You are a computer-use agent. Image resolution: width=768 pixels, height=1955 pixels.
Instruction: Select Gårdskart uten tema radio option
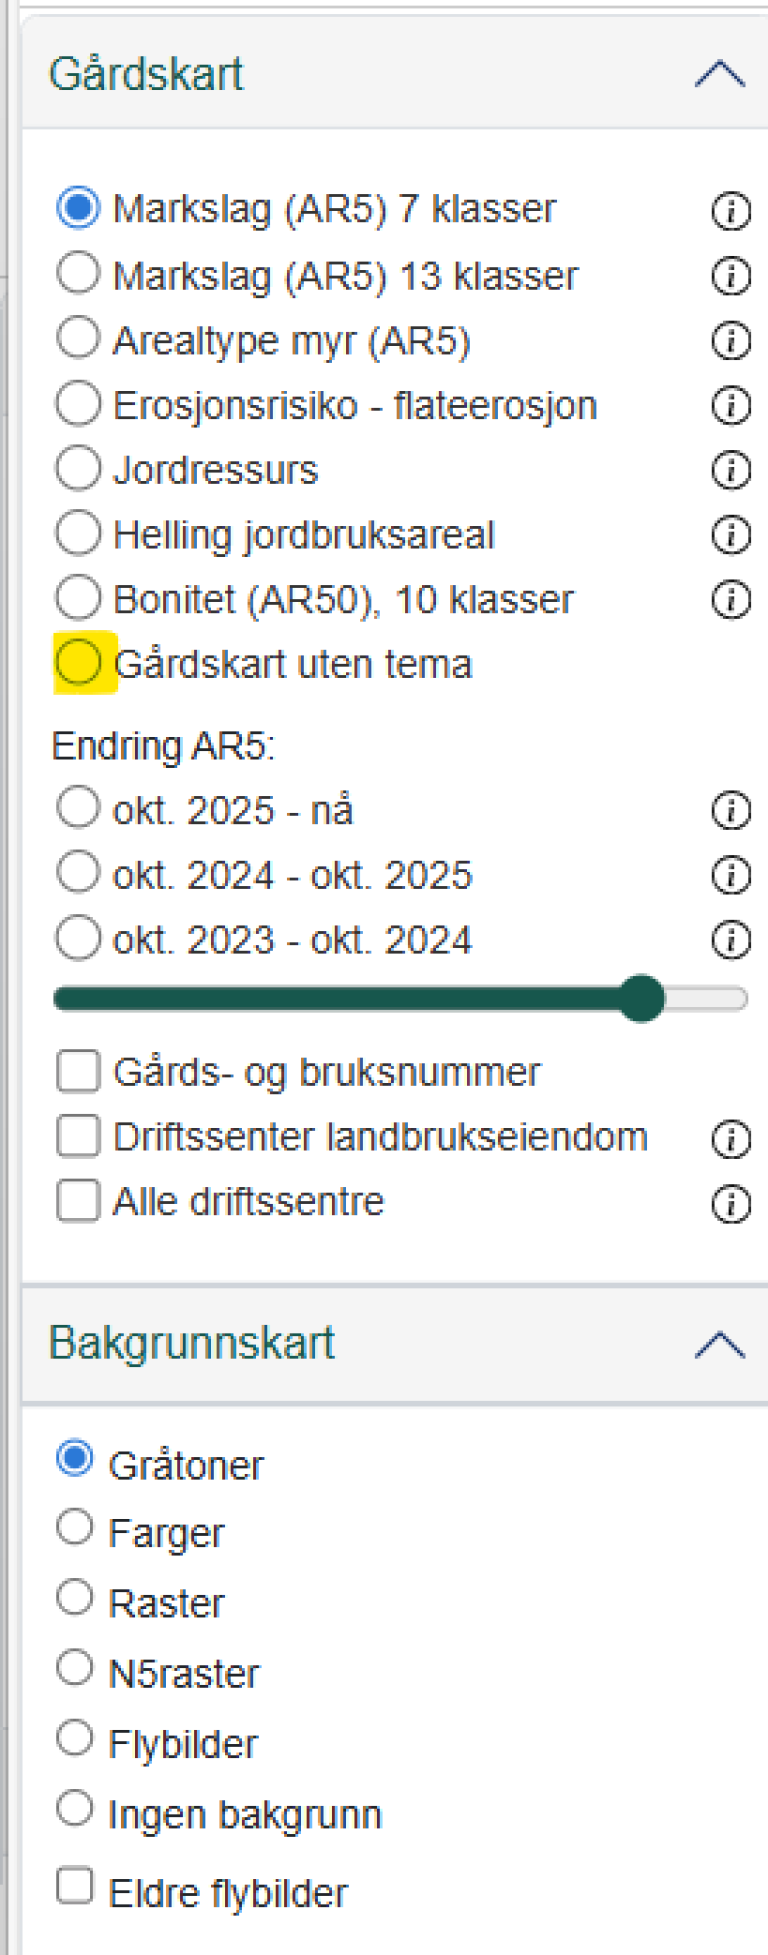pos(79,662)
